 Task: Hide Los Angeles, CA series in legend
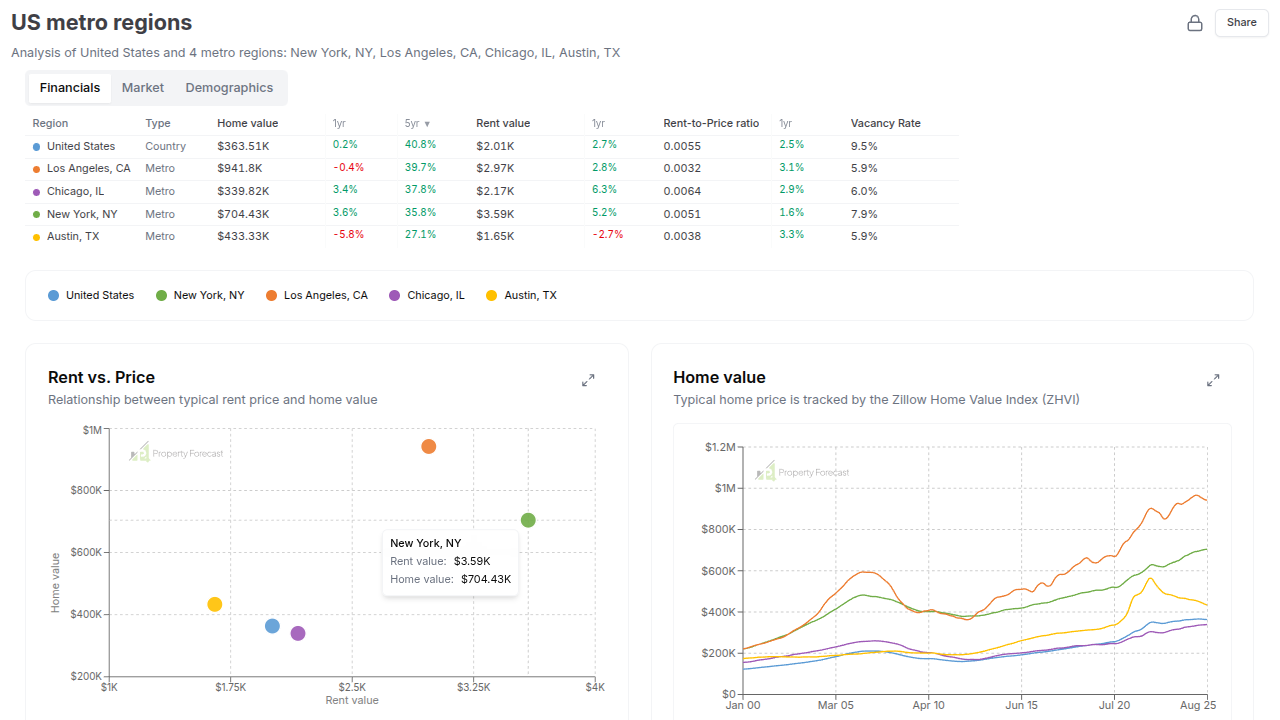(x=316, y=295)
